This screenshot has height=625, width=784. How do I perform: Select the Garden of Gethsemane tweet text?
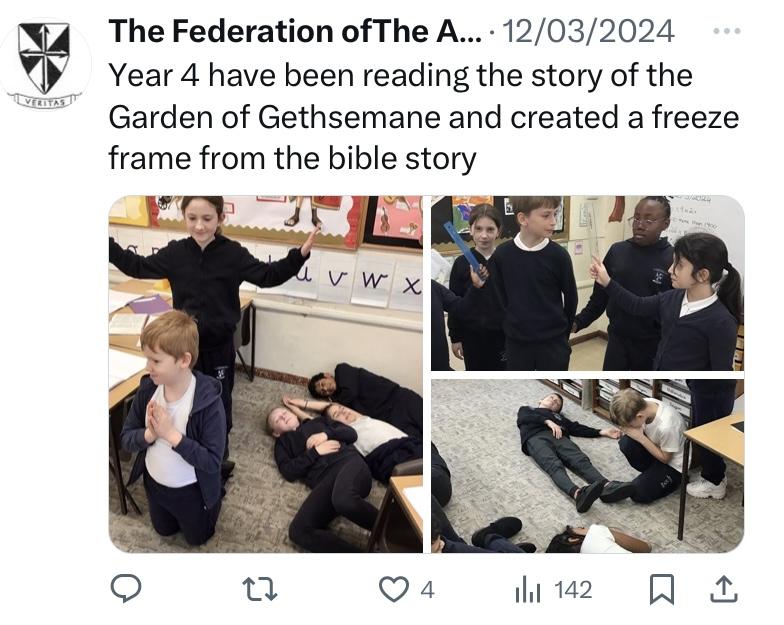coord(424,117)
